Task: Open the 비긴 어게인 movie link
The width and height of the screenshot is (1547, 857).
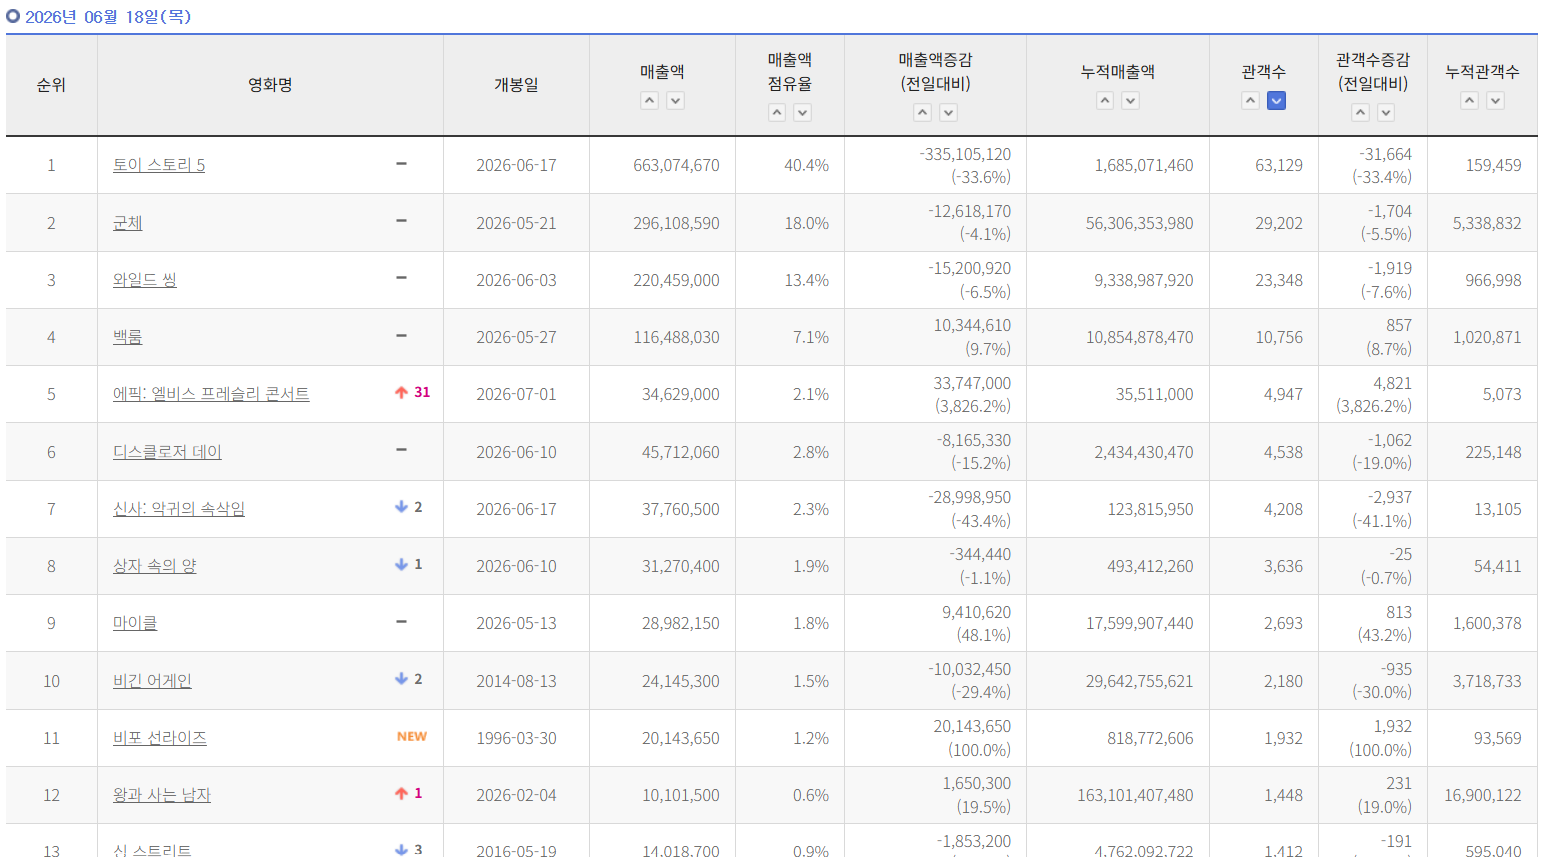Action: click(x=152, y=681)
